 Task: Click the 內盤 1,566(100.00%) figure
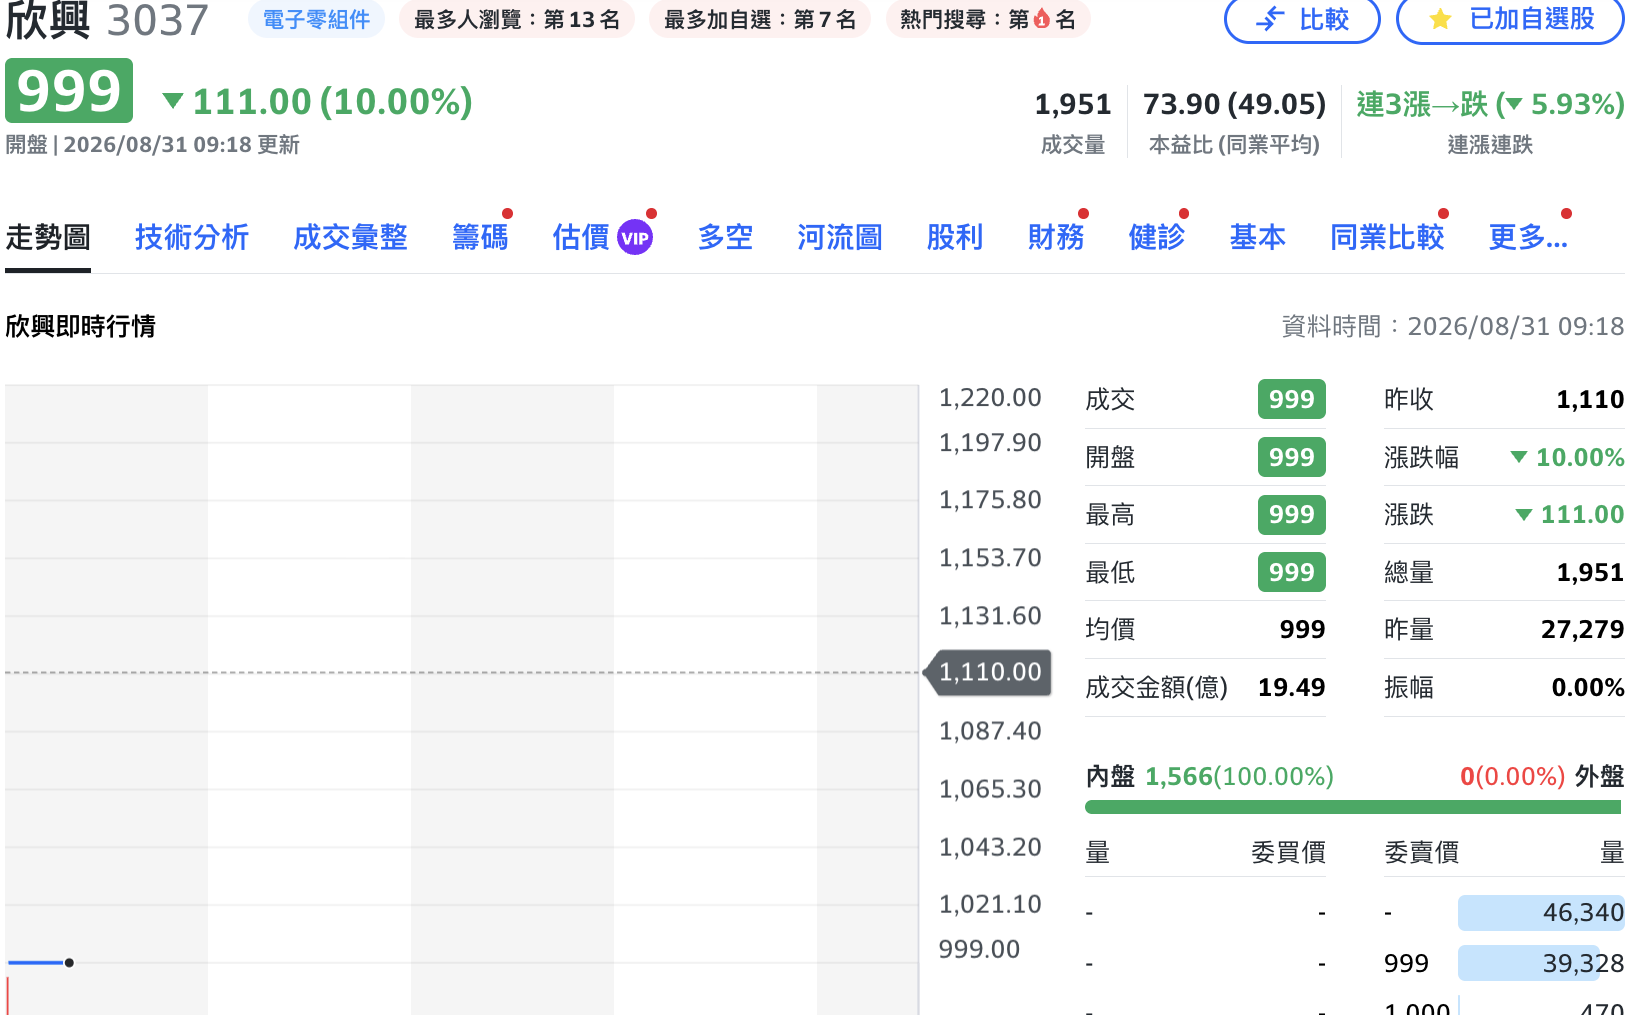pyautogui.click(x=1239, y=776)
